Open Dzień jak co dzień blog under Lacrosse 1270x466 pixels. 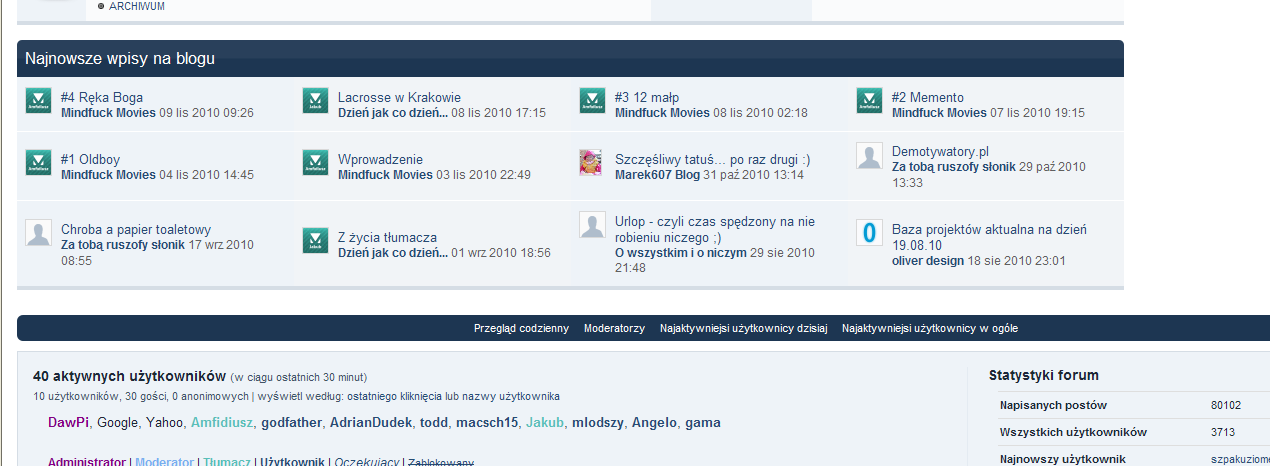point(393,113)
